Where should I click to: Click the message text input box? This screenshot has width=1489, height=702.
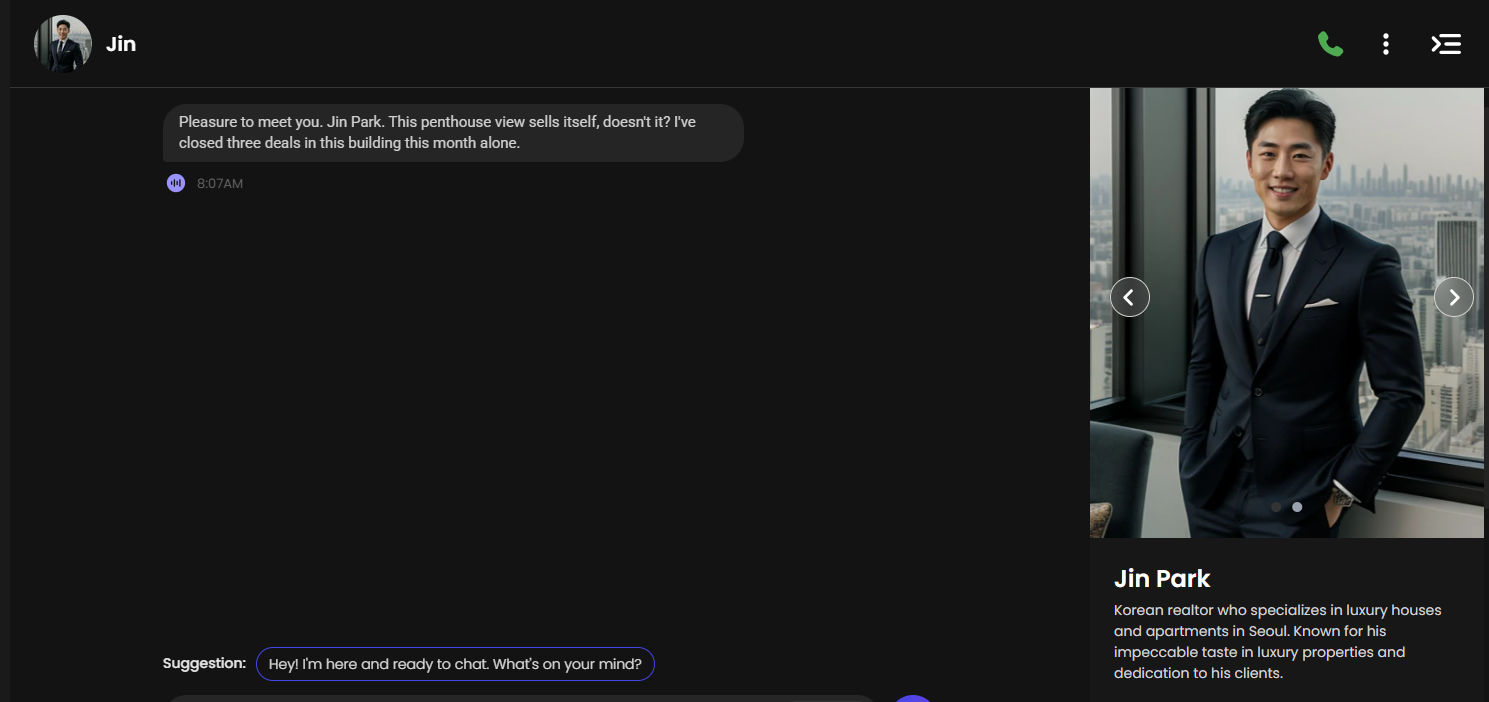[520, 699]
